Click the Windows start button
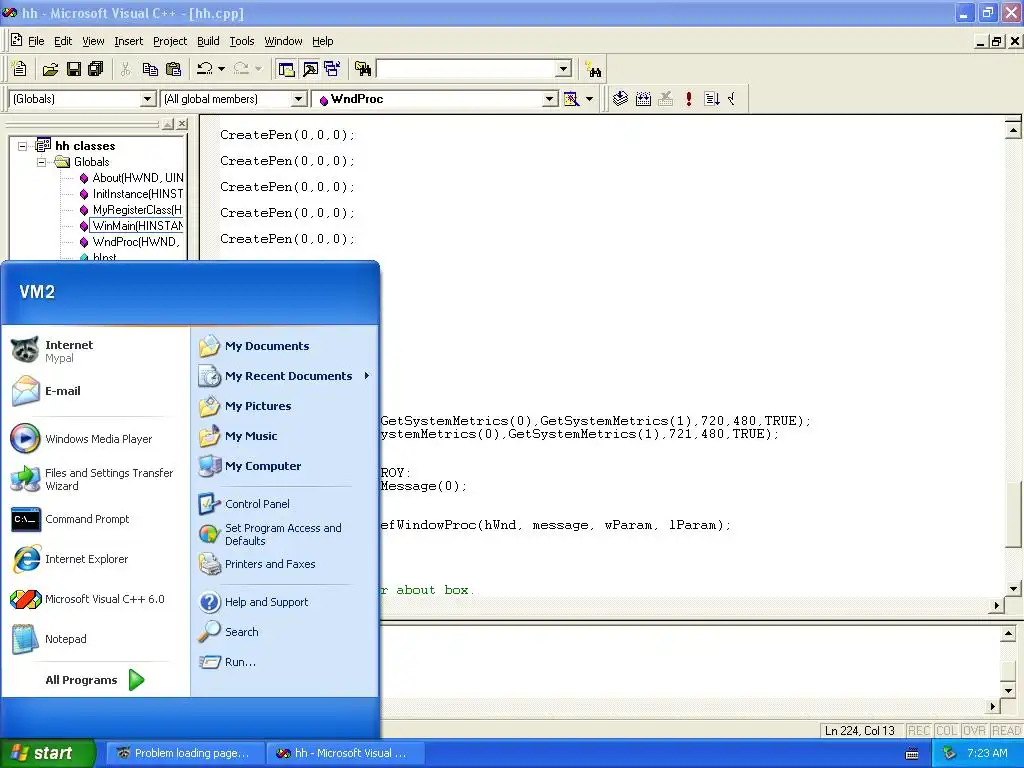Screen dimensions: 1024x768 click(47, 753)
